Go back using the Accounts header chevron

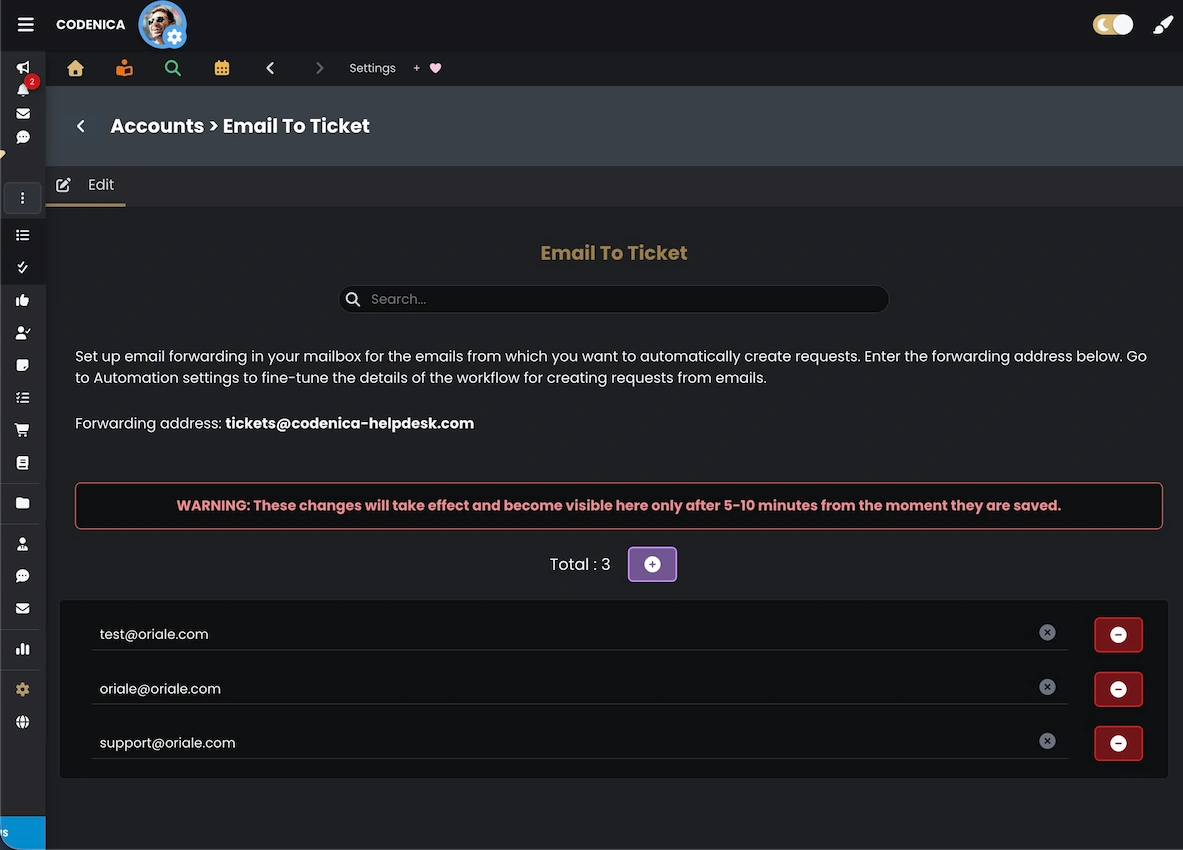point(81,126)
